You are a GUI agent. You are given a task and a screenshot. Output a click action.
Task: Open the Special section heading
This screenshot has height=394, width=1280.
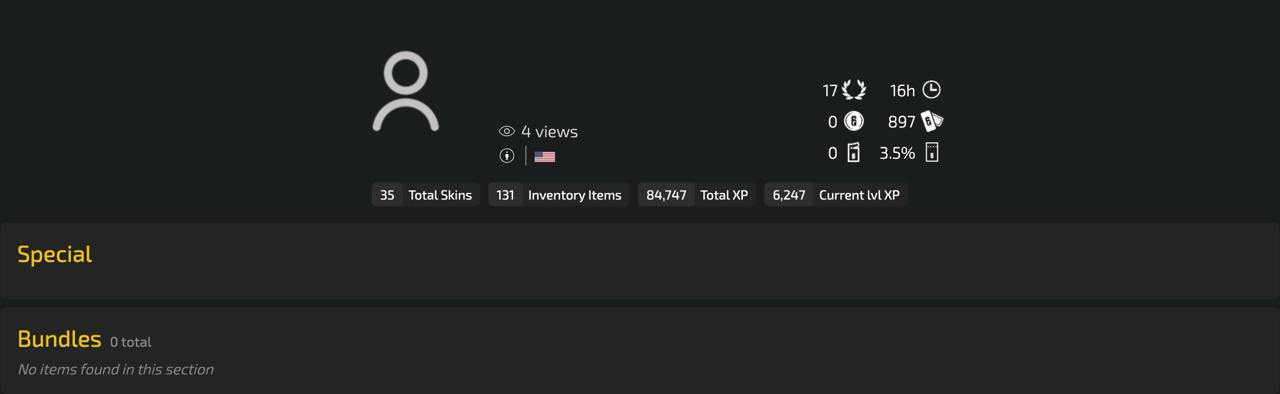(x=55, y=254)
